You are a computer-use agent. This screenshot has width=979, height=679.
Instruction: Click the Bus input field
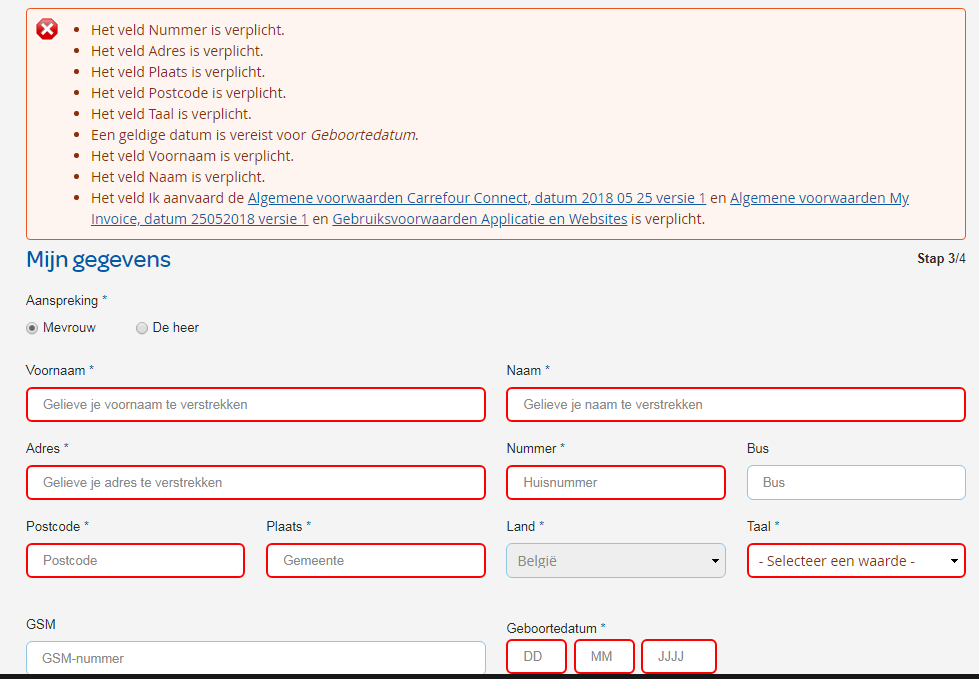click(x=855, y=483)
